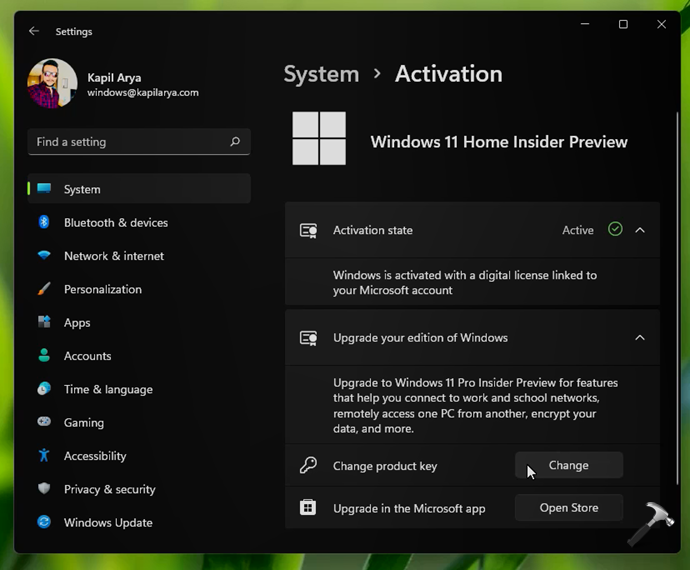This screenshot has width=690, height=570.
Task: Go to System in the breadcrumb
Action: point(321,74)
